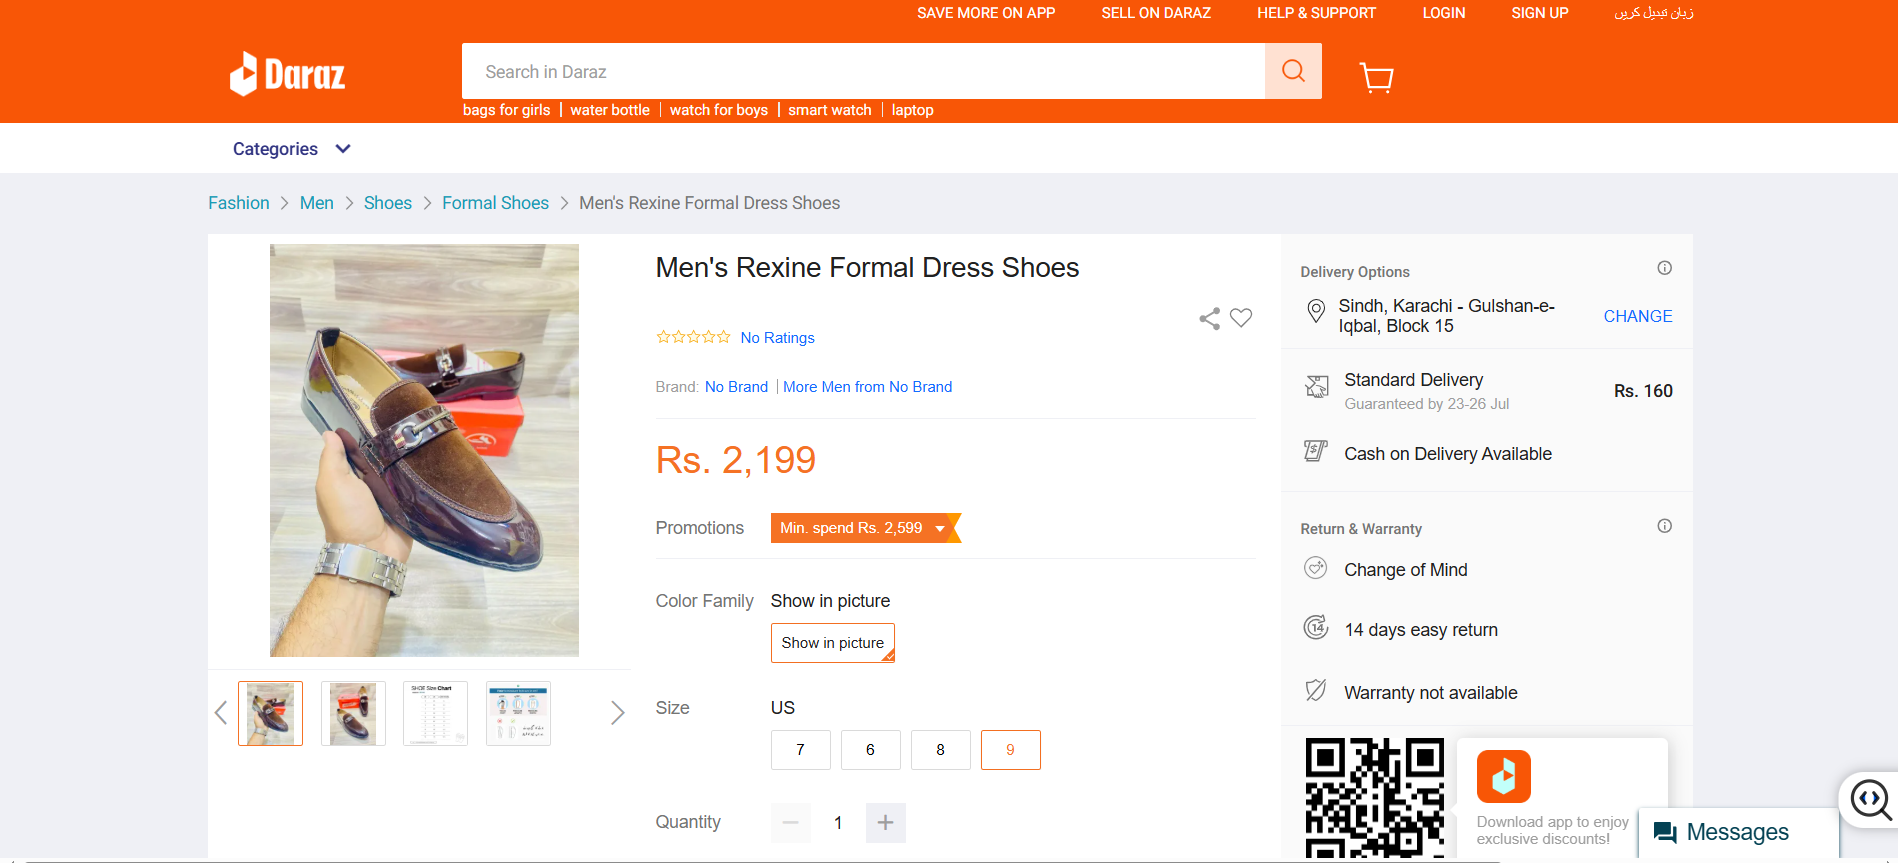Select size 7
The image size is (1898, 863).
coord(800,750)
